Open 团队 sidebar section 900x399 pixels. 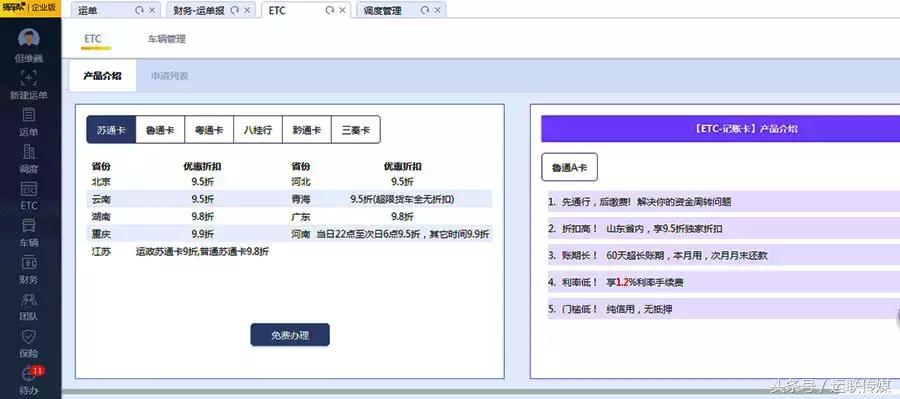pos(29,307)
